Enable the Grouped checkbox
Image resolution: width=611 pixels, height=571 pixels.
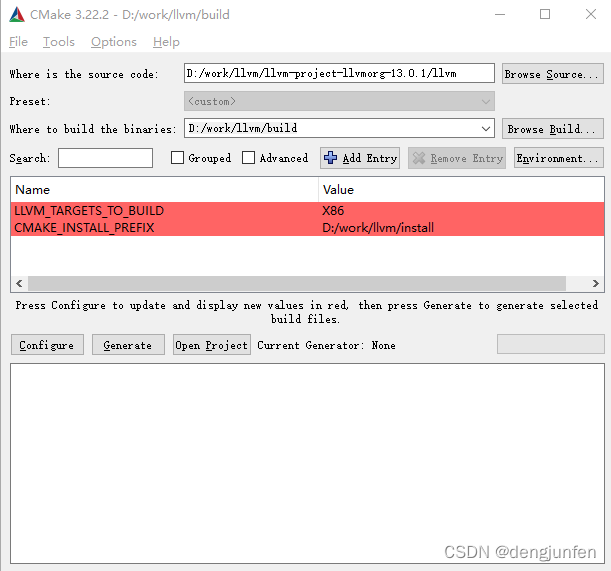(177, 158)
